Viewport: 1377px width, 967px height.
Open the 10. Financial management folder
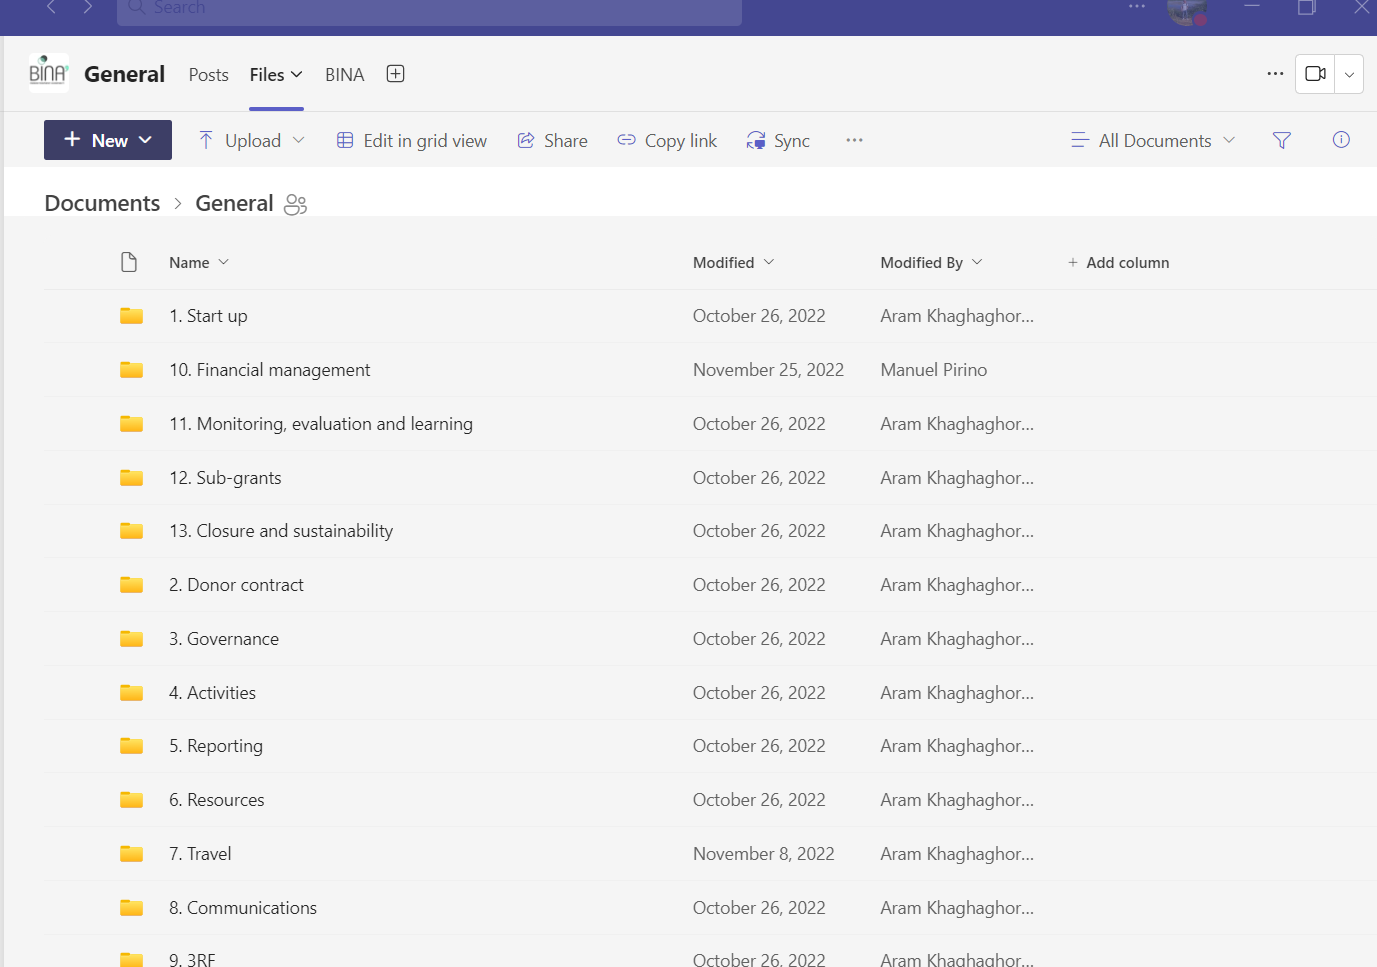tap(269, 370)
